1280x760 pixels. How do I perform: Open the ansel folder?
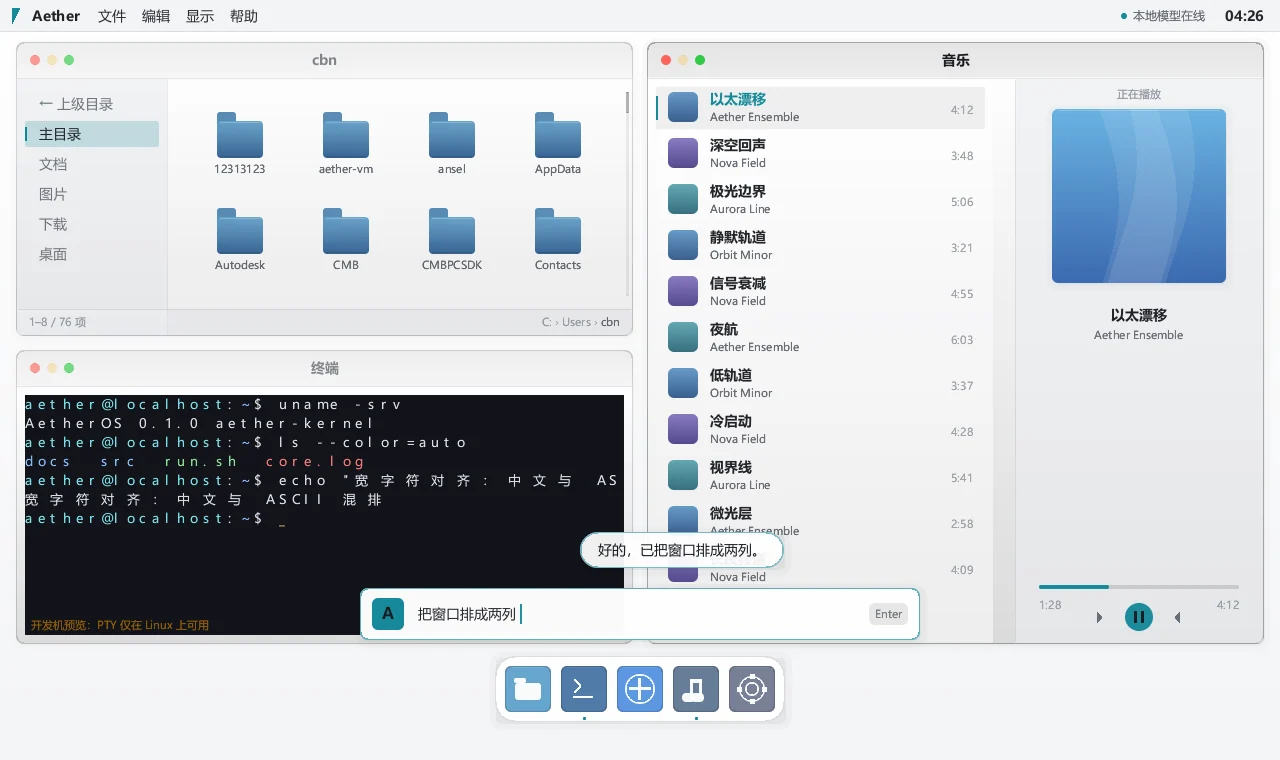click(452, 135)
